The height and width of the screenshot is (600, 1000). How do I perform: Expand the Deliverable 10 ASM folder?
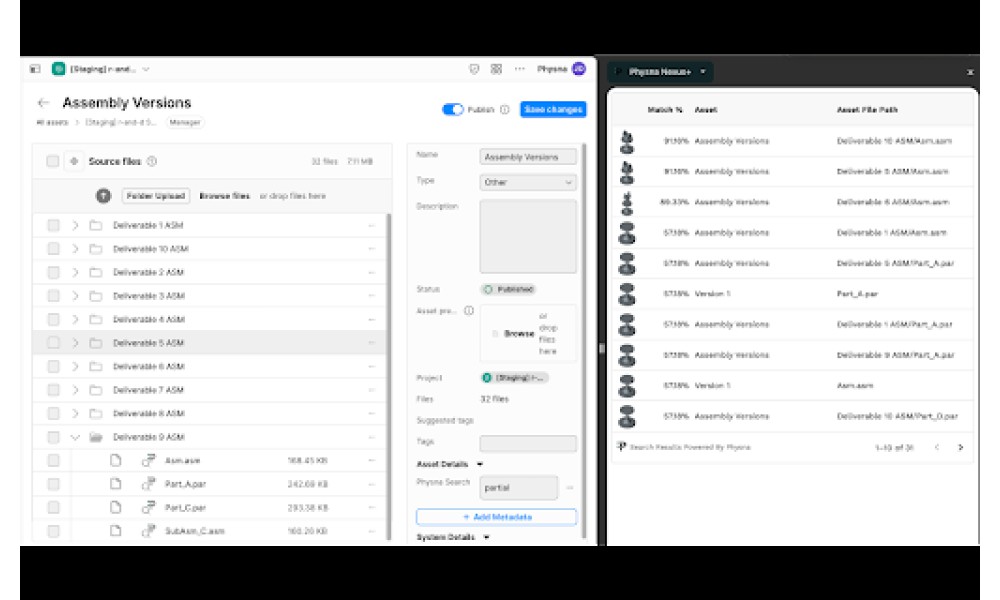(75, 249)
